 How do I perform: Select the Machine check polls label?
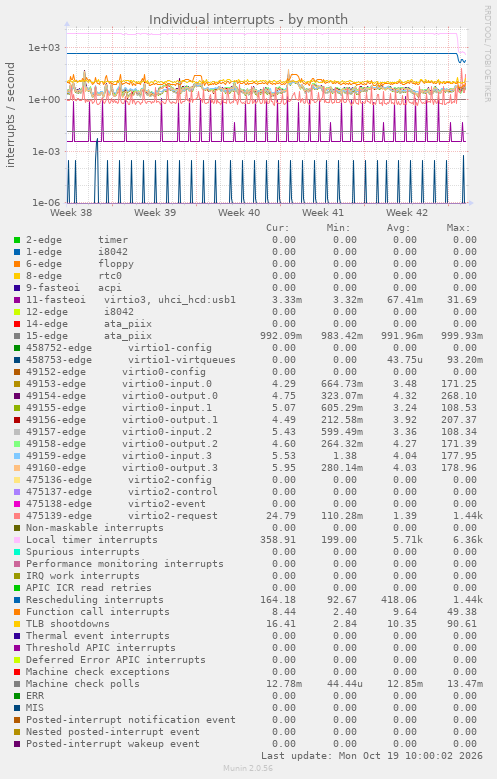[x=83, y=684]
